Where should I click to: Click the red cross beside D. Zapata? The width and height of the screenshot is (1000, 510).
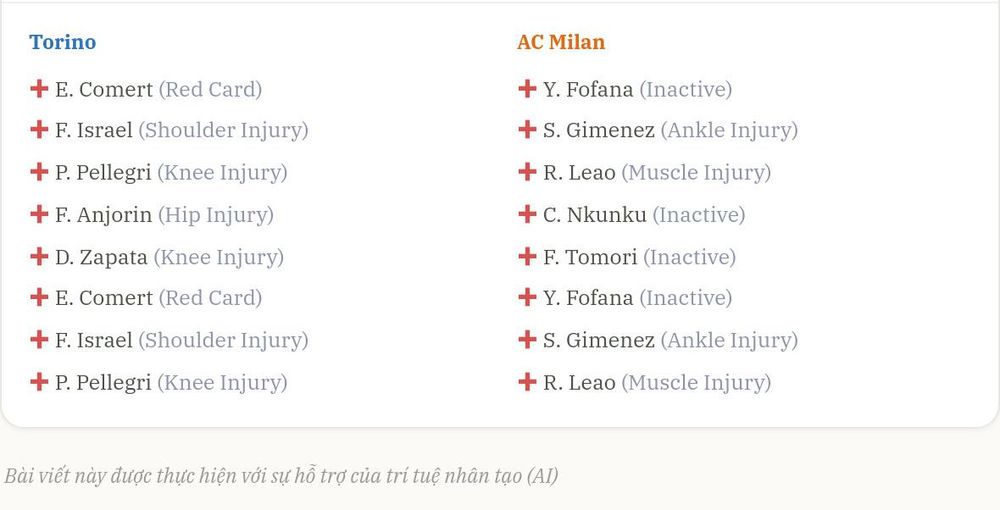(x=39, y=256)
